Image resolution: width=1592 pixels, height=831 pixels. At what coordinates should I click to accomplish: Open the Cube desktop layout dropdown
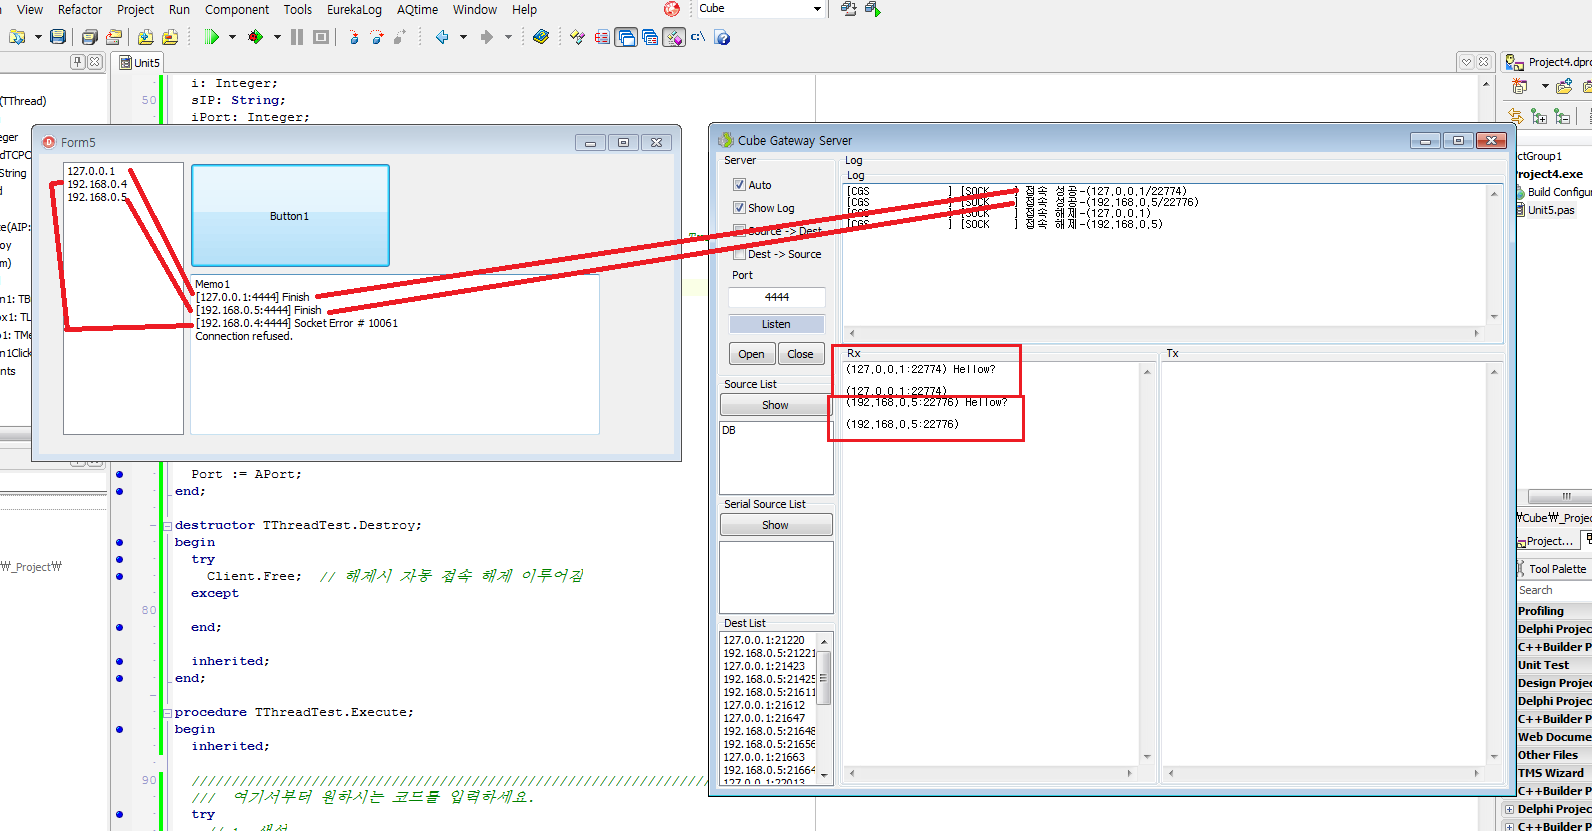coord(817,9)
